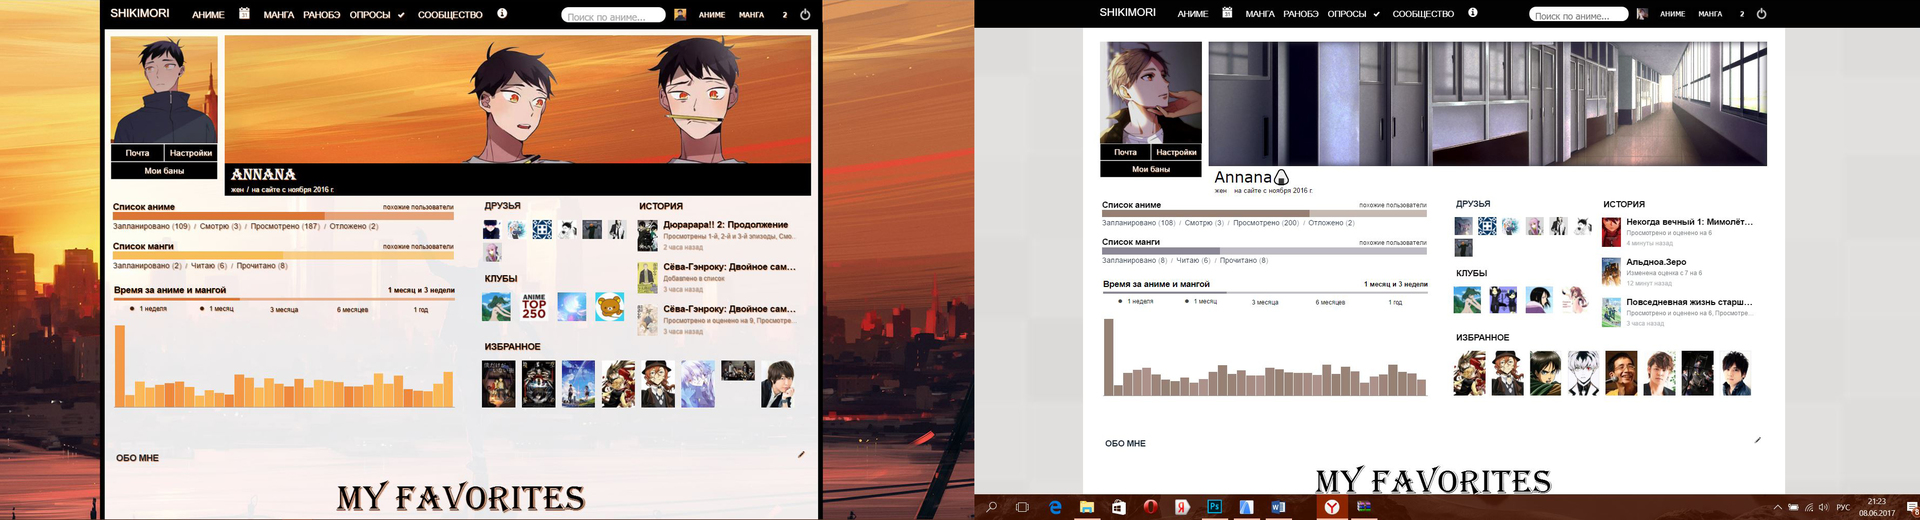
Task: Click the Настройки button under the orange avatar
Action: (190, 153)
